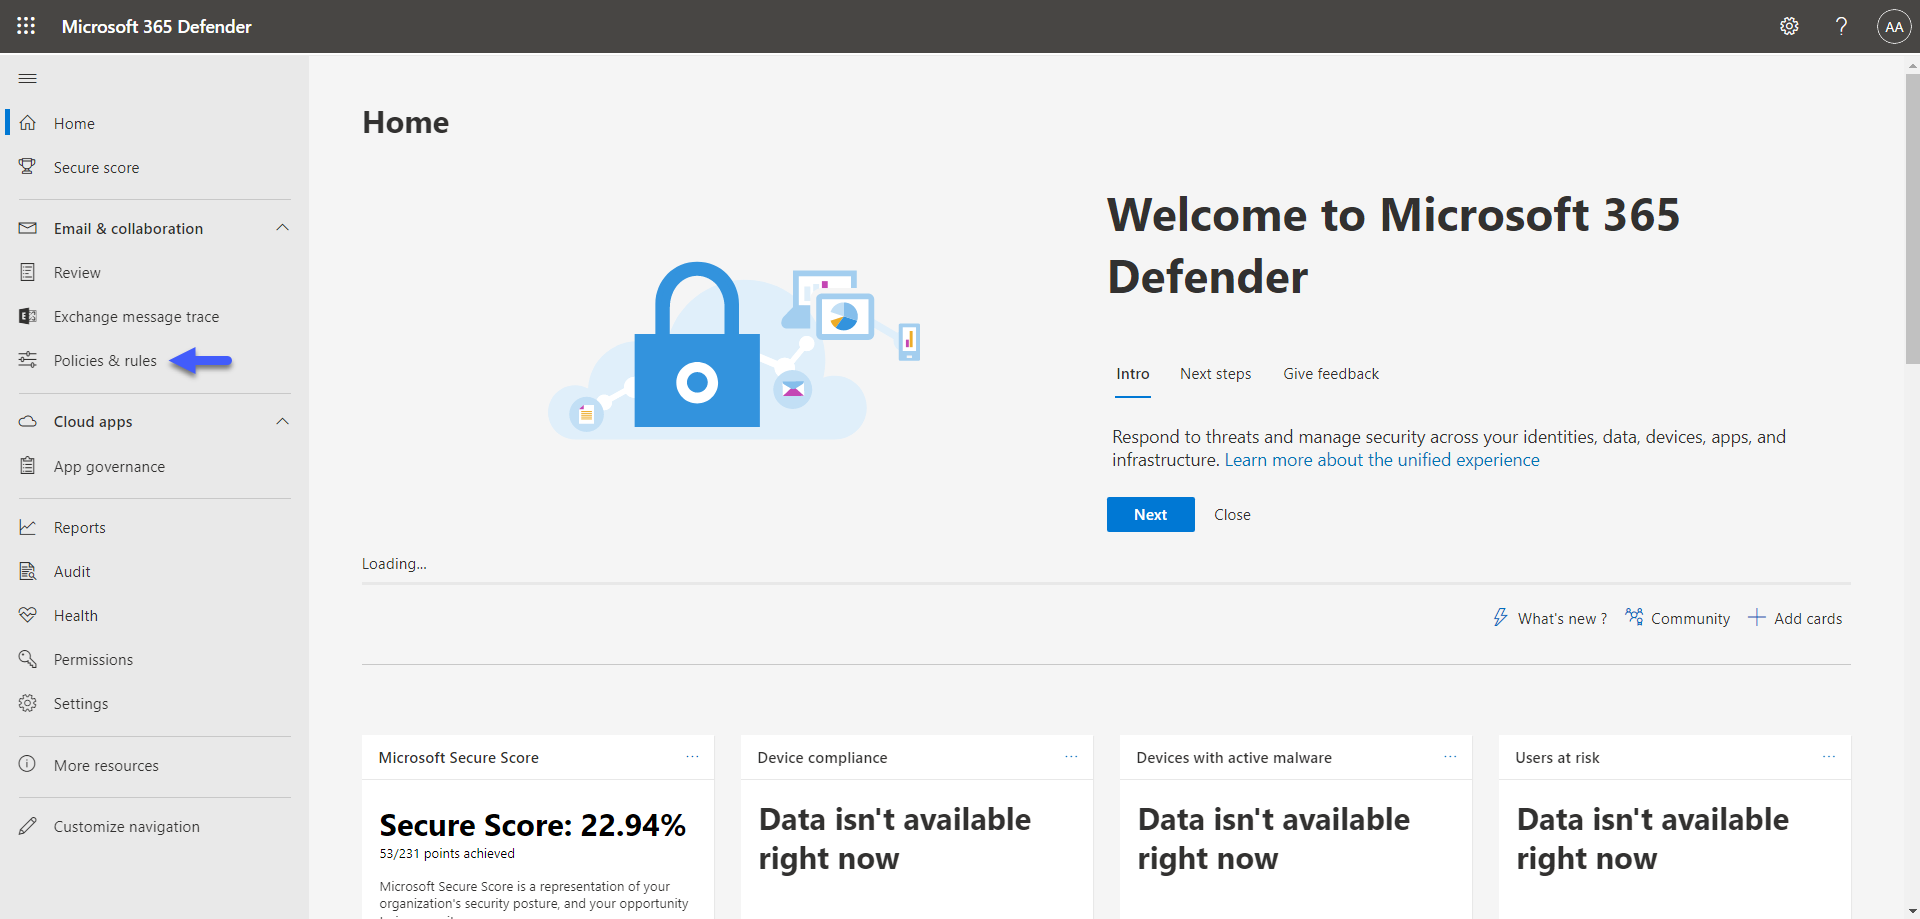
Task: Close the welcome banner
Action: point(1232,514)
